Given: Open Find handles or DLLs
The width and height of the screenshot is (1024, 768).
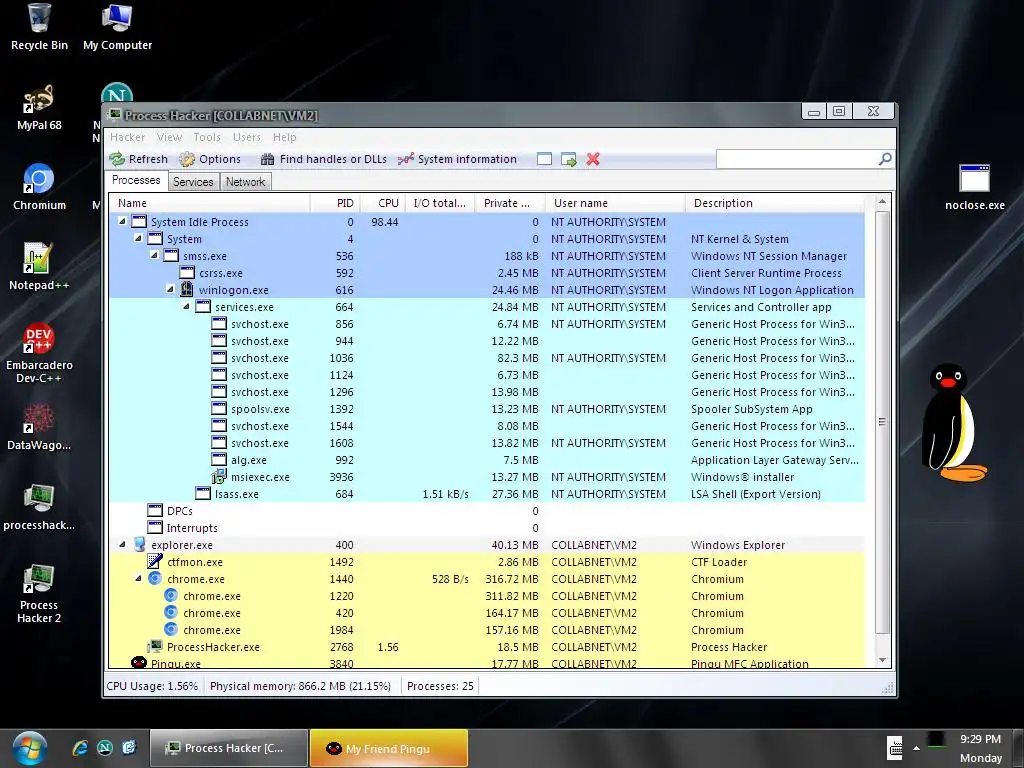Looking at the screenshot, I should click(x=323, y=159).
